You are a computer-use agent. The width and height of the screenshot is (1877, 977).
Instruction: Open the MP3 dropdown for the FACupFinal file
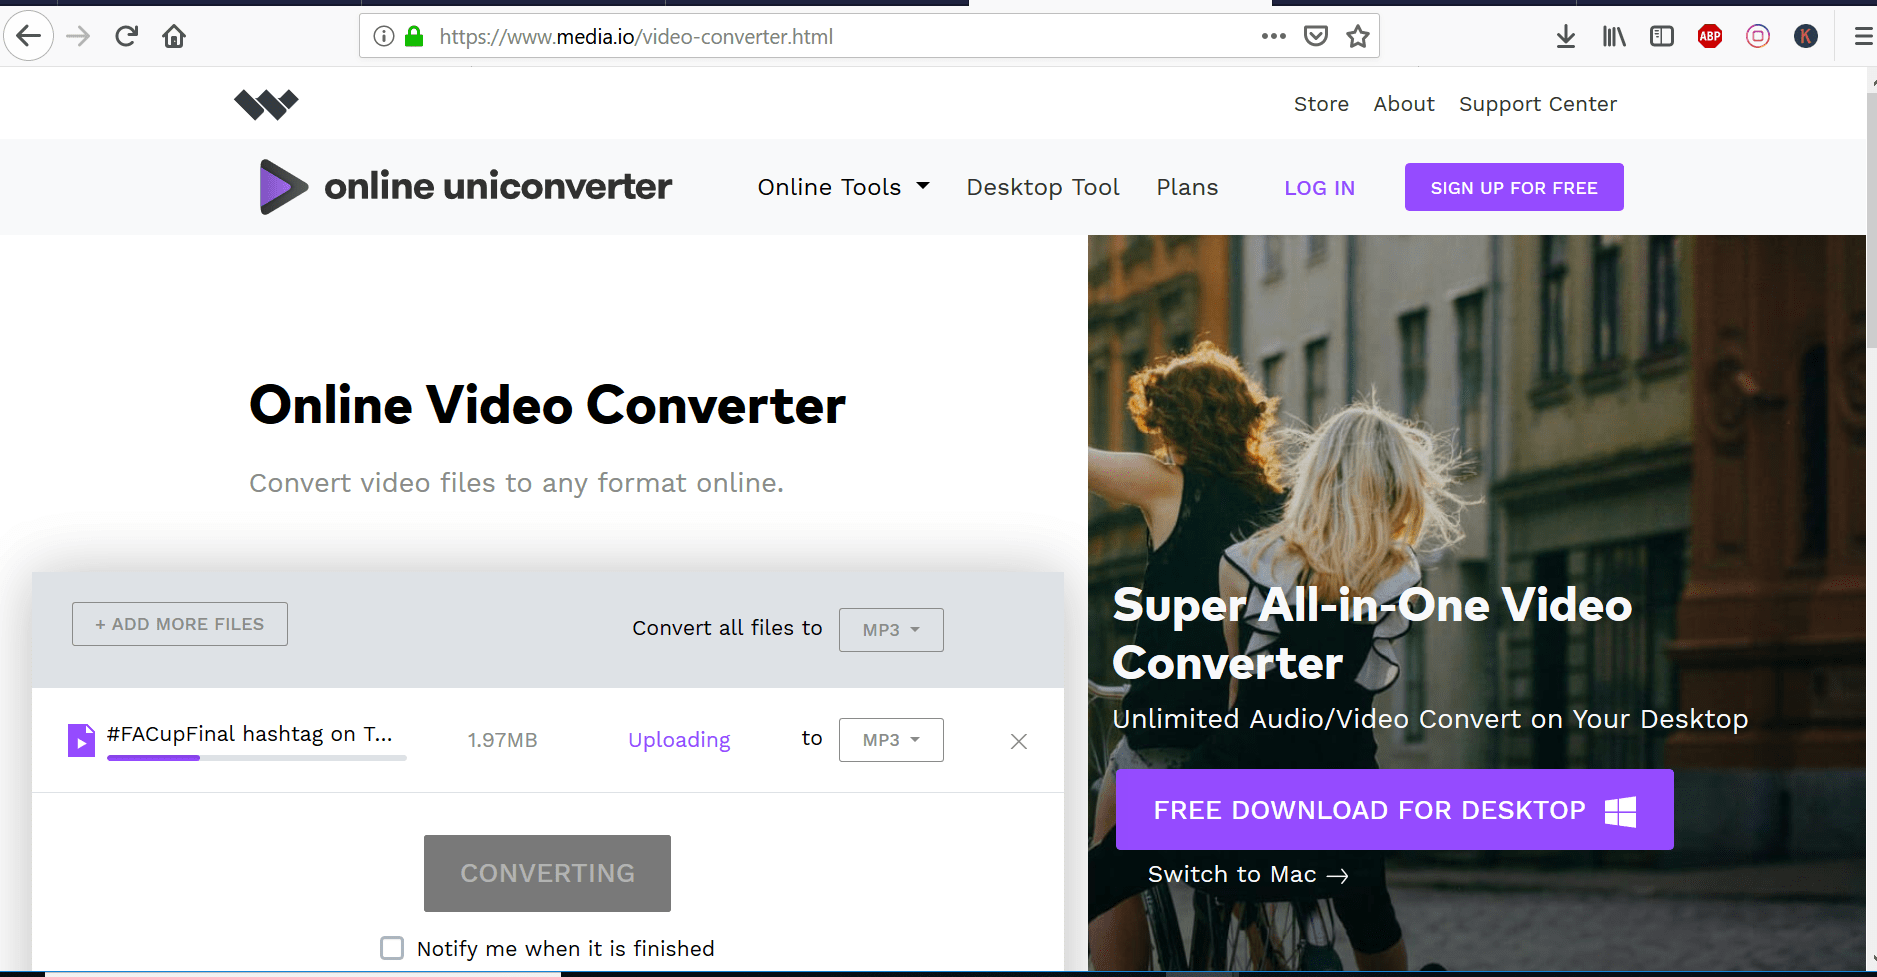[x=890, y=739]
